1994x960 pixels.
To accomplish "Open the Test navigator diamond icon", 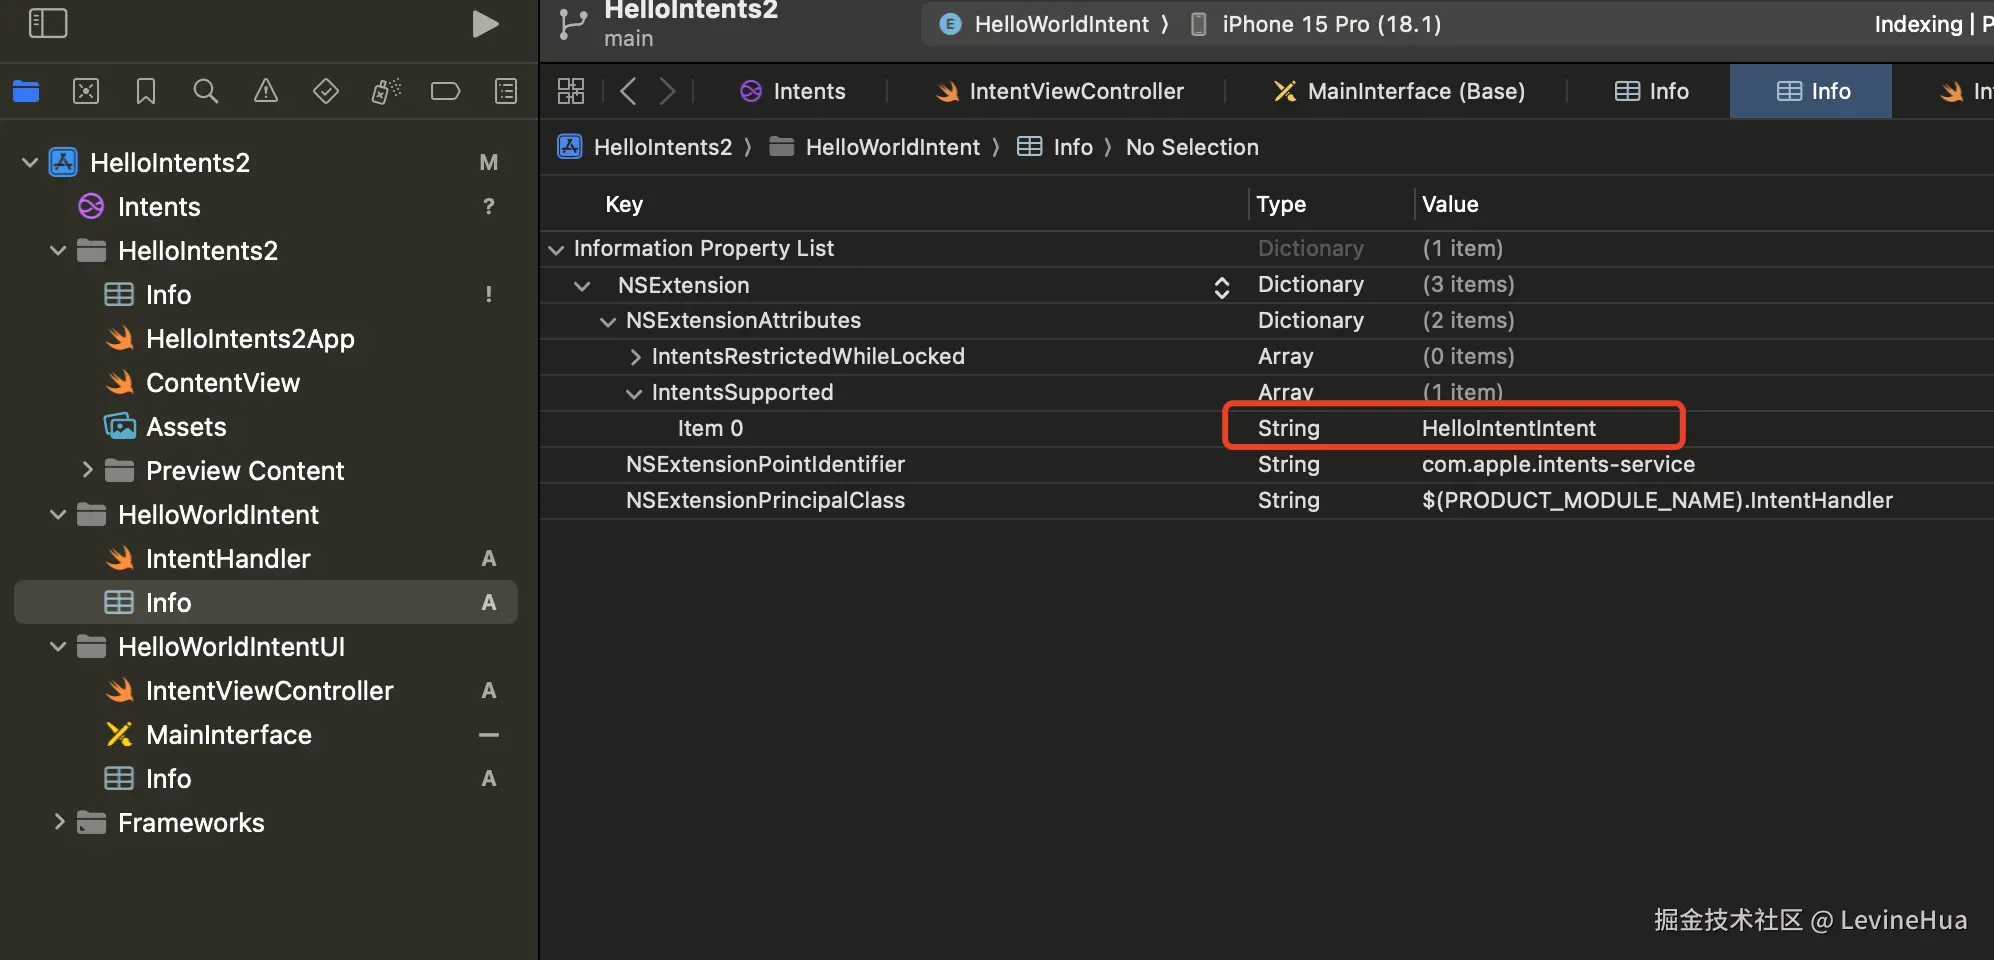I will coord(326,91).
